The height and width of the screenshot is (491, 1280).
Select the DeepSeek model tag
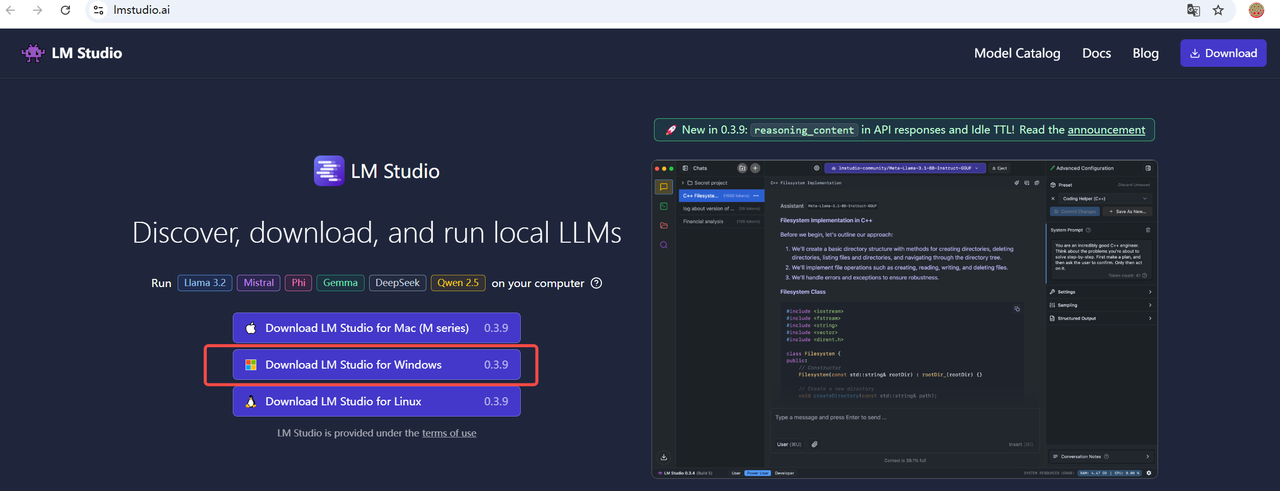(x=397, y=283)
